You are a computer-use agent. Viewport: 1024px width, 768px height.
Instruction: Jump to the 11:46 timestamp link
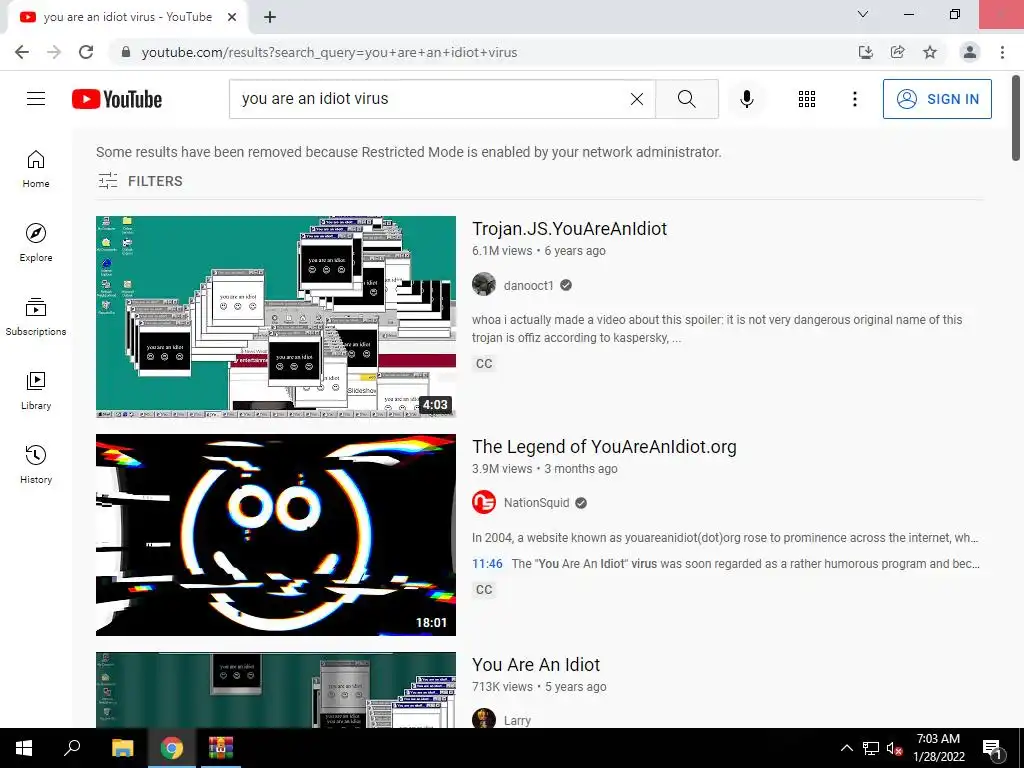(487, 564)
